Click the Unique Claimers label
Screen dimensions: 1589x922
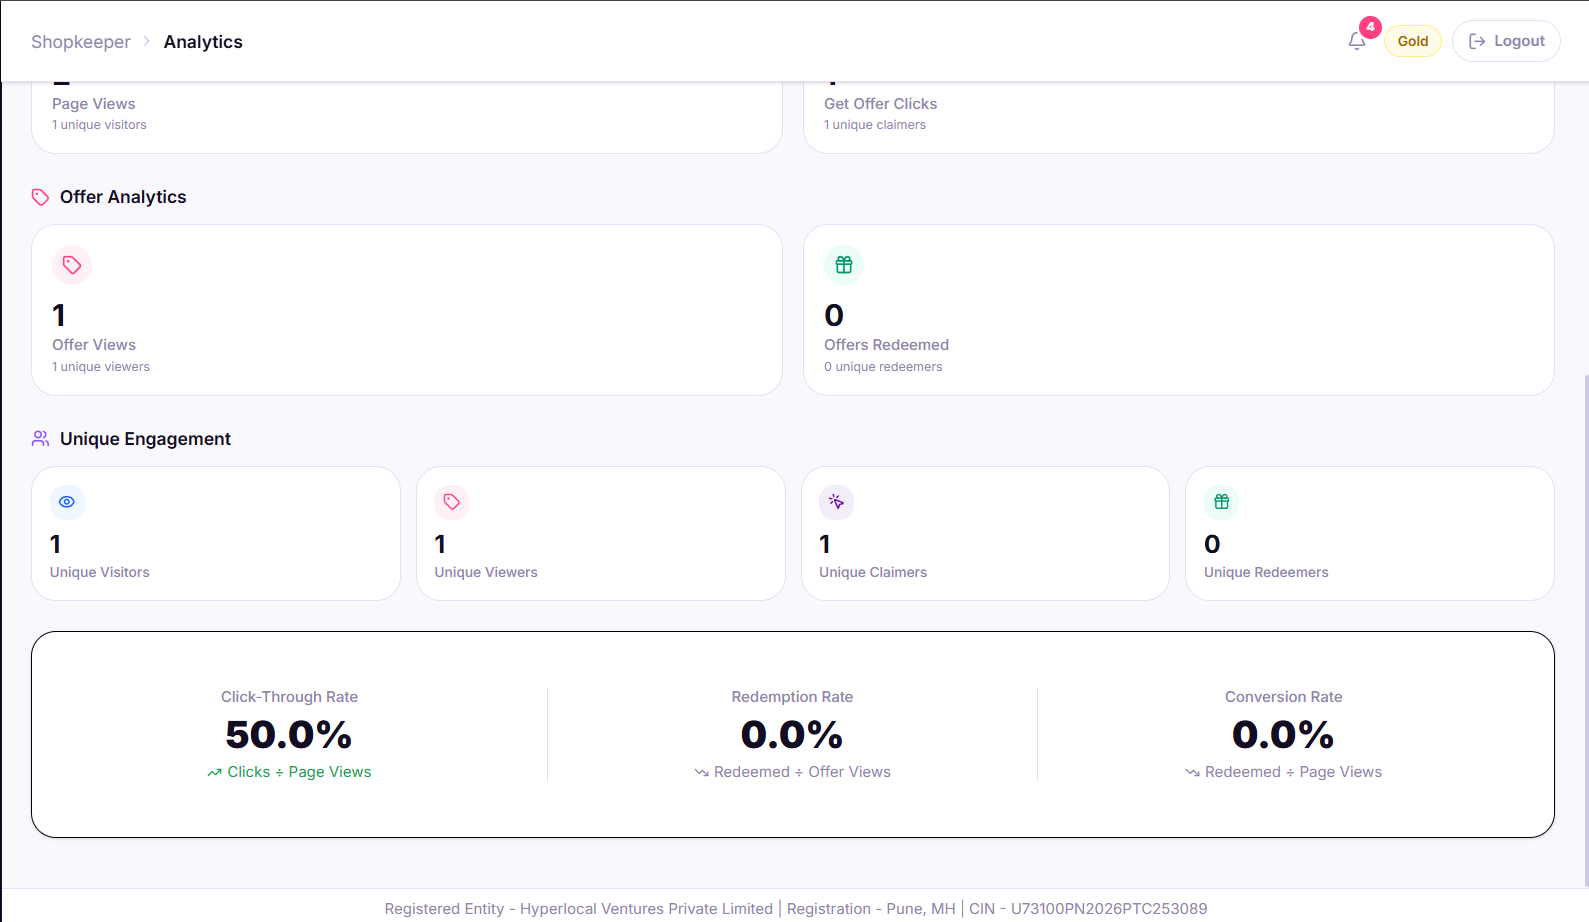click(873, 573)
